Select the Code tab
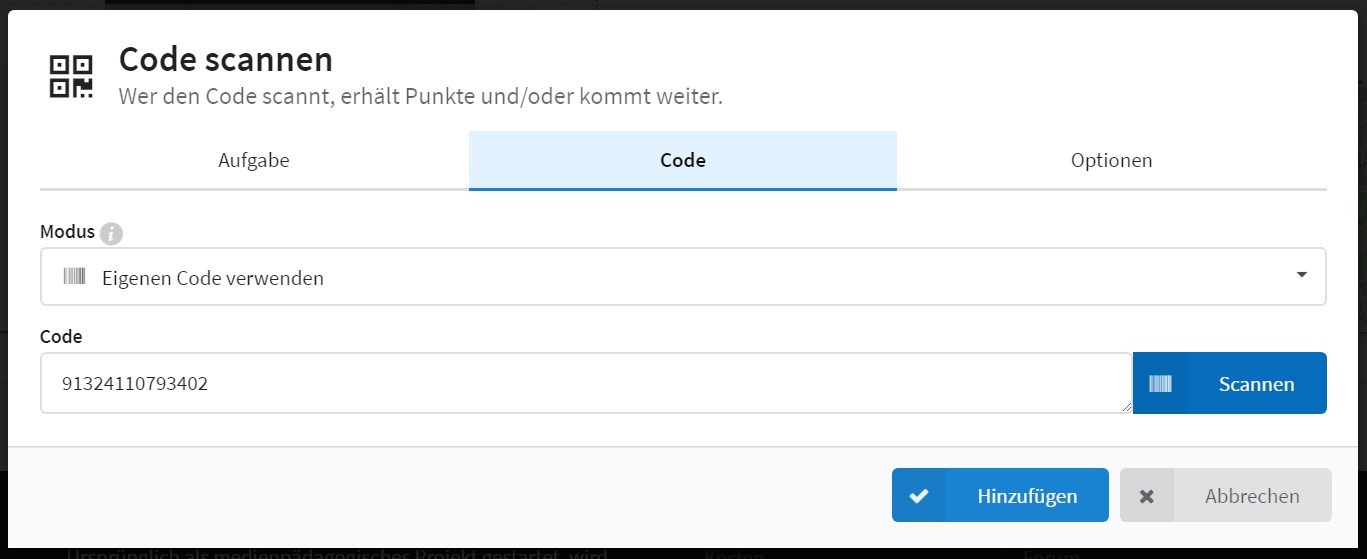This screenshot has height=559, width=1367. [683, 160]
